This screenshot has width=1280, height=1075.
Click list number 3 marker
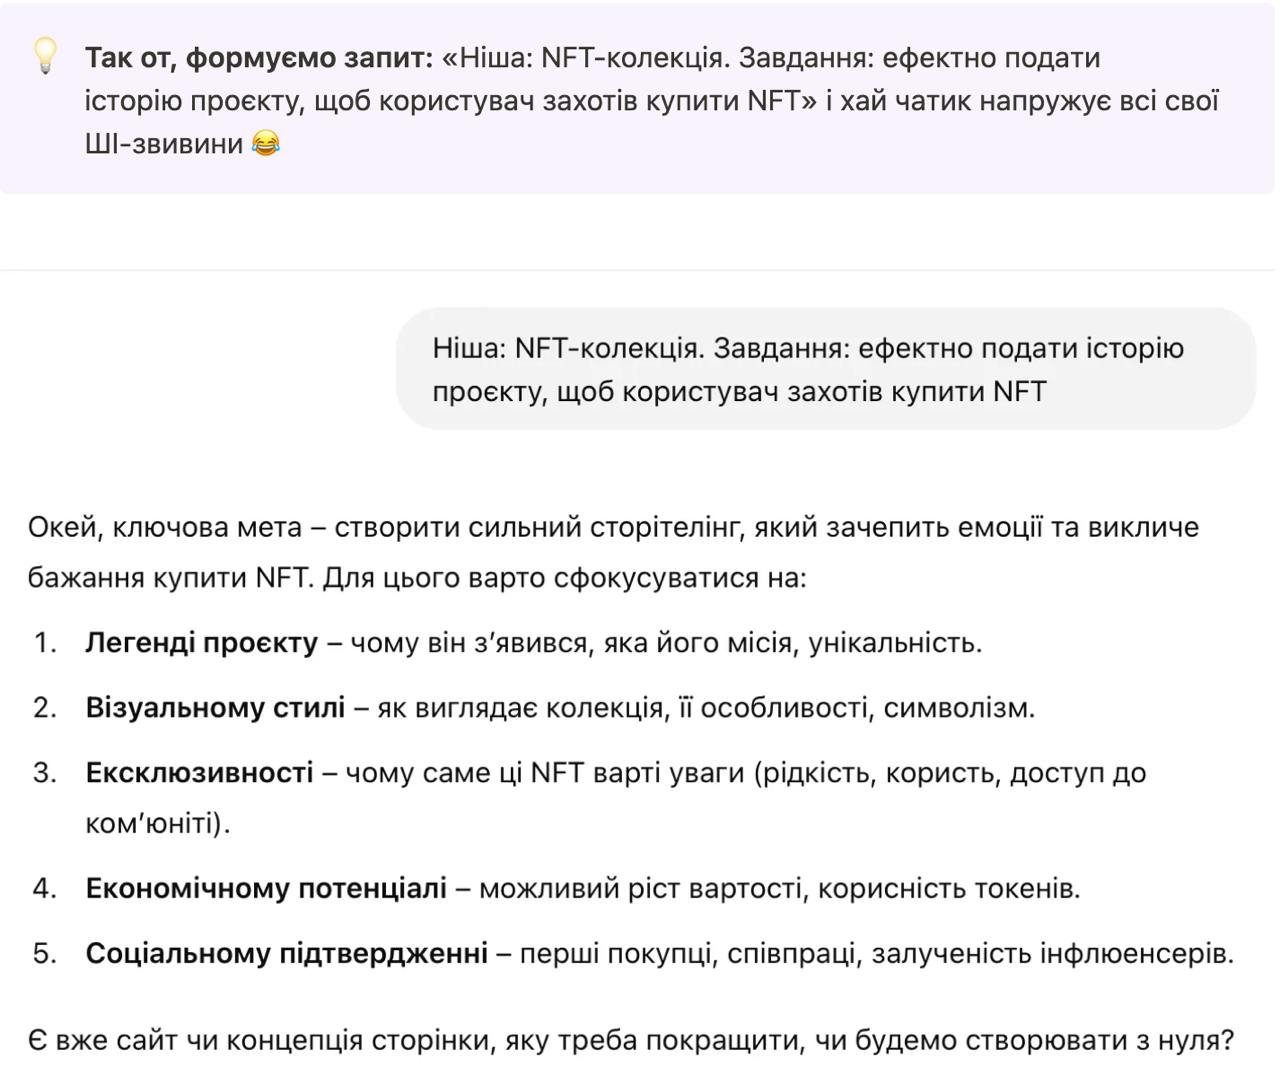[x=44, y=772]
